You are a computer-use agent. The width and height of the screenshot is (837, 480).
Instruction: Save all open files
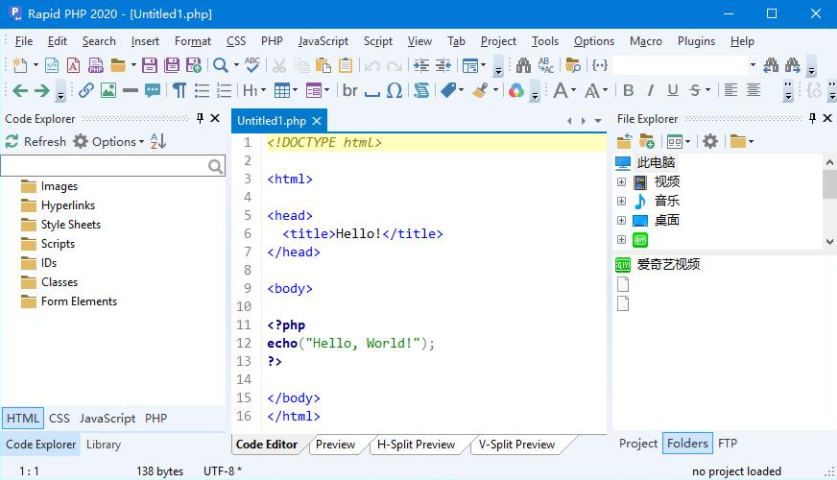tap(172, 65)
